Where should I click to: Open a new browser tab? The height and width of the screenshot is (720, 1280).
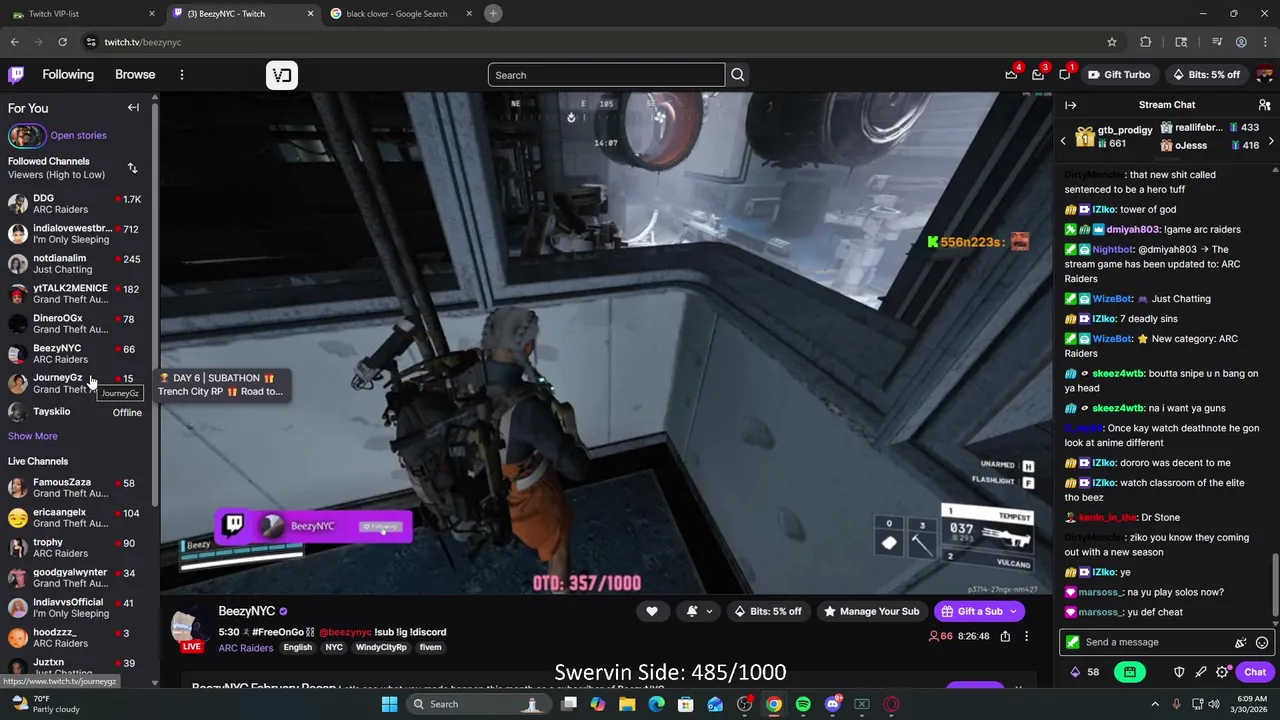coord(493,13)
